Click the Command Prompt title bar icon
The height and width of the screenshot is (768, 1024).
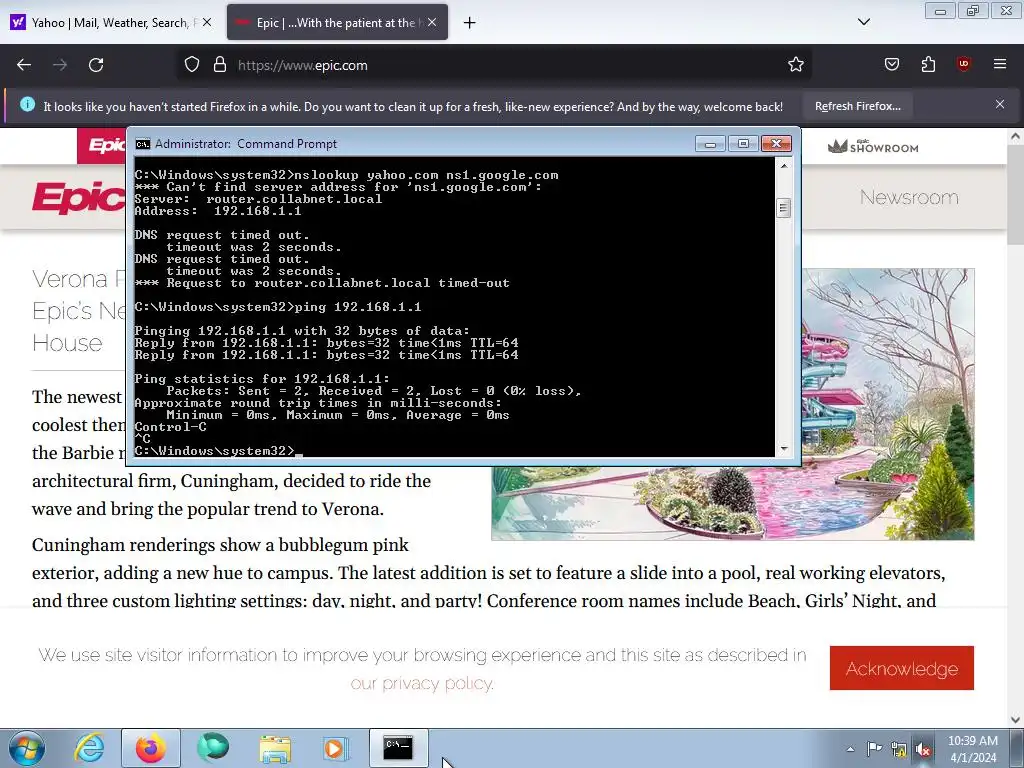tap(143, 144)
